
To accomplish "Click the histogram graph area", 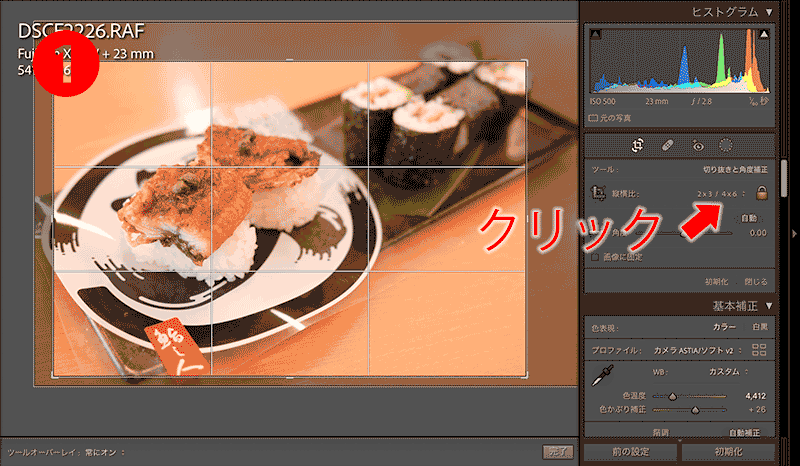I will click(680, 61).
